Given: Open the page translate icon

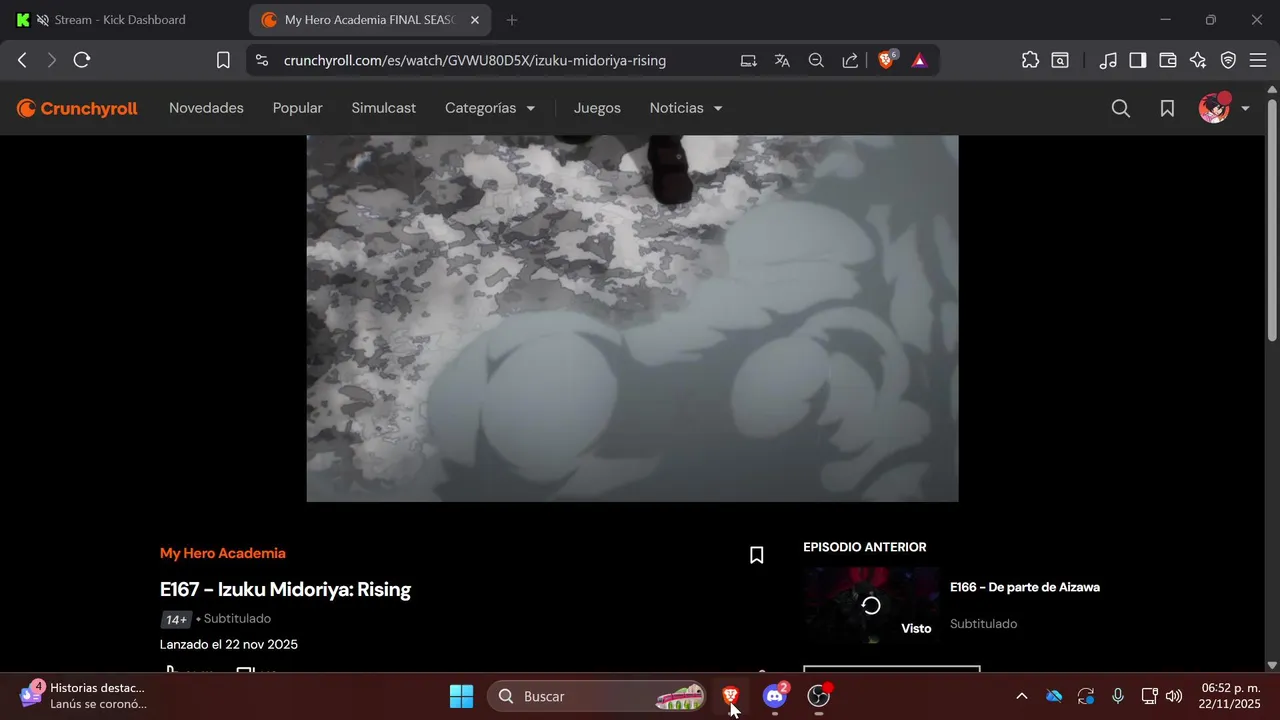Looking at the screenshot, I should 782,60.
